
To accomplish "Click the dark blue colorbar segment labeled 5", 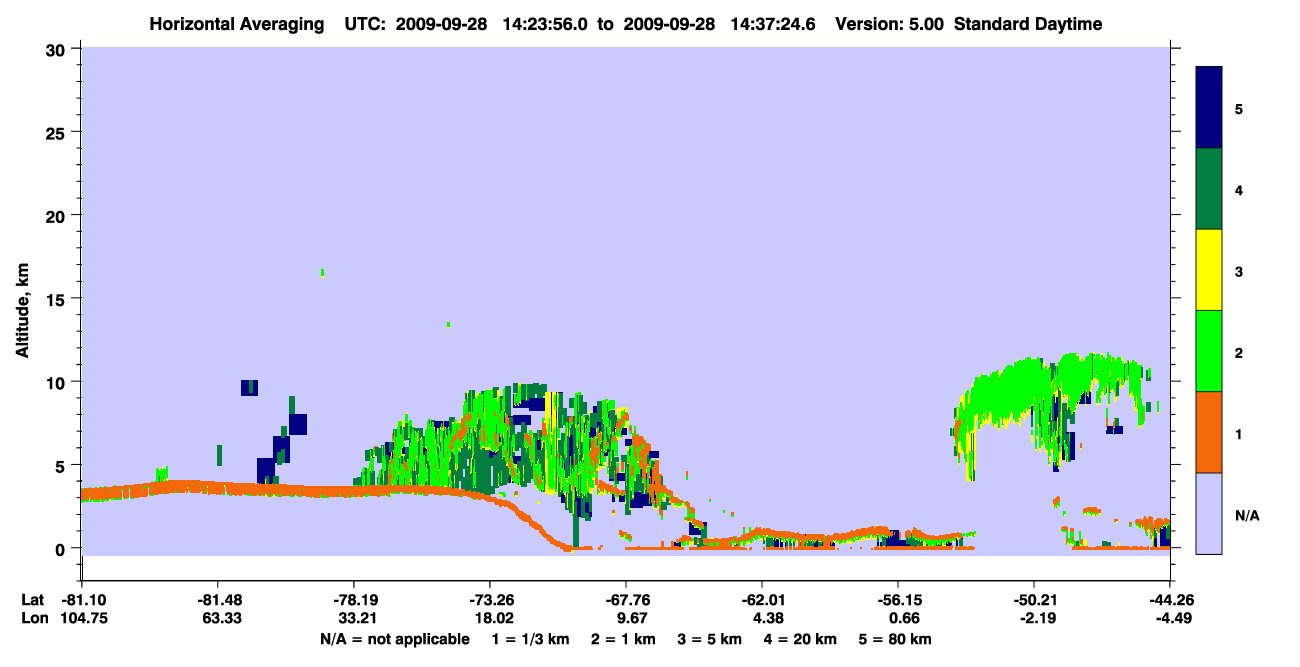I will point(1209,107).
